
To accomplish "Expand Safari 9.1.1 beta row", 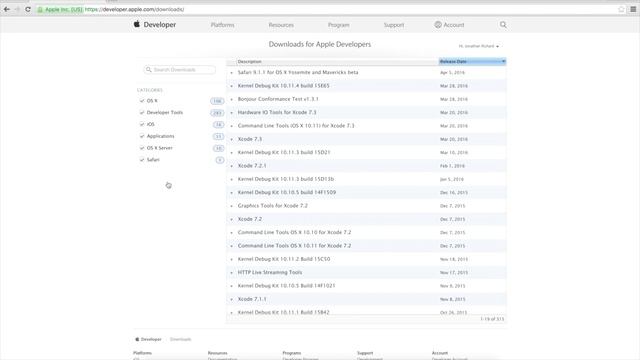I will coord(231,73).
